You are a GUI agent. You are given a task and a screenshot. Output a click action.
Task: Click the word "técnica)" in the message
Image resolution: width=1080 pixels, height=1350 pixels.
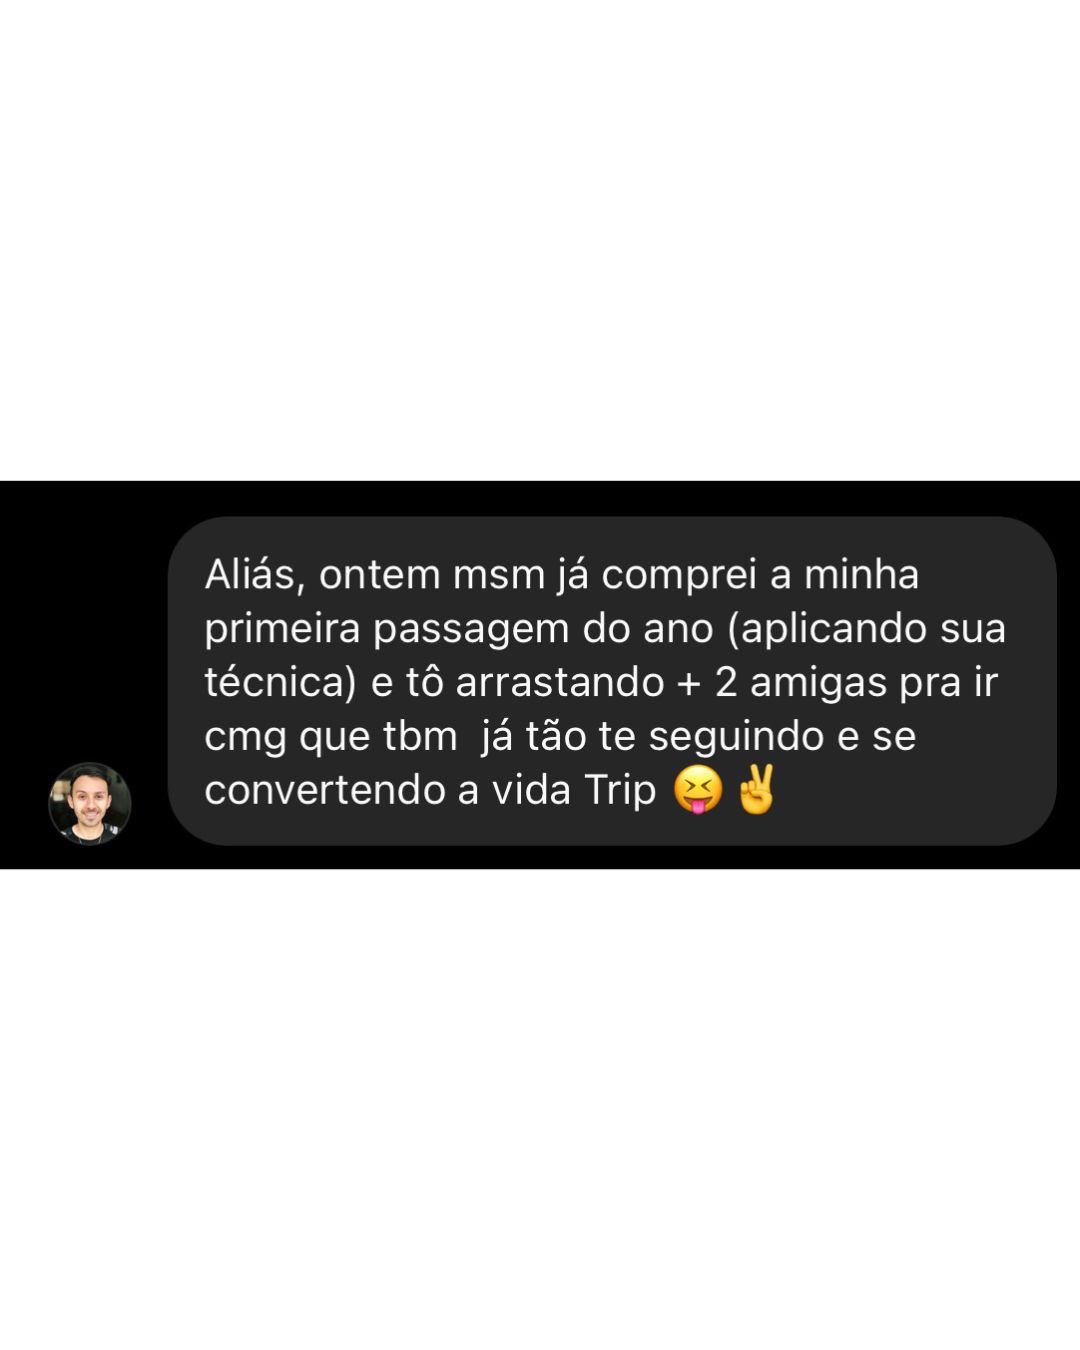pyautogui.click(x=281, y=683)
